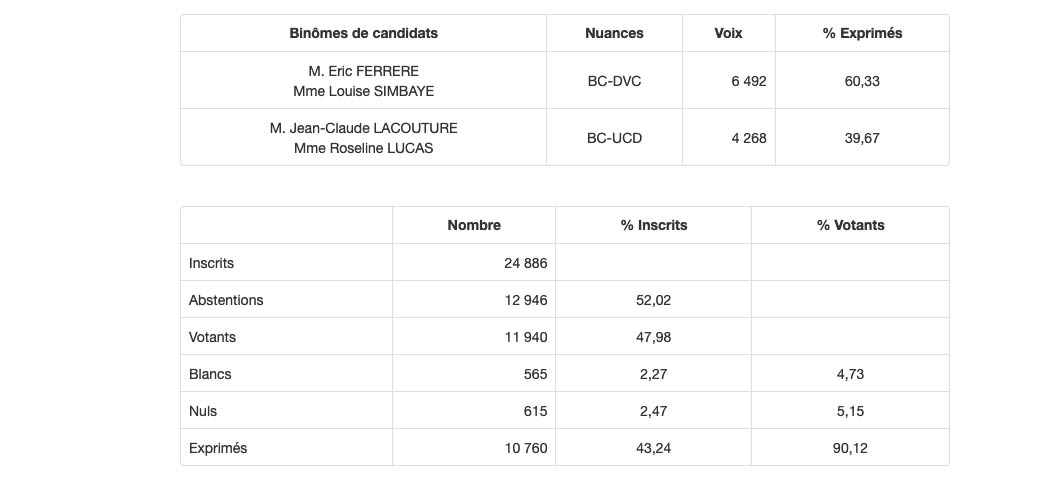Click the Nuls 5,15 percent value
1041x485 pixels.
point(849,411)
